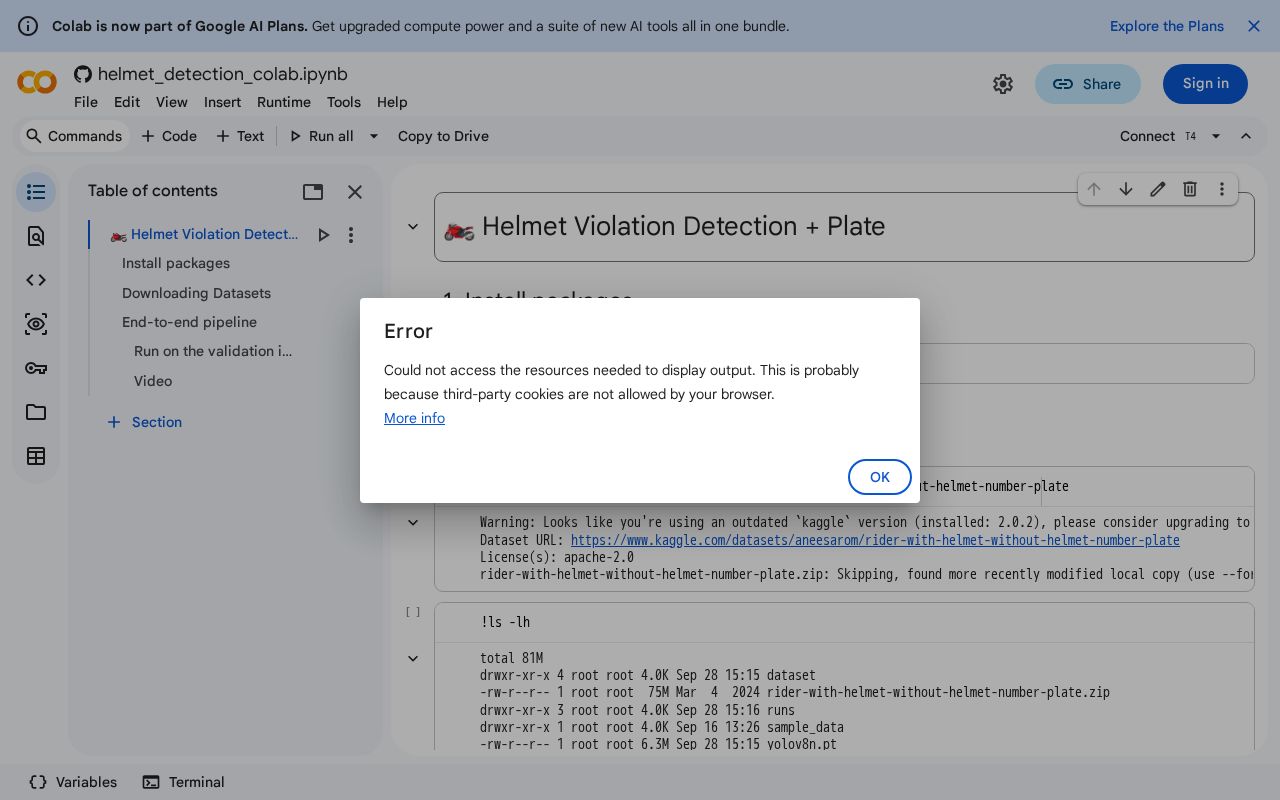The image size is (1280, 800).
Task: Open the Data explorer eye icon
Action: pyautogui.click(x=36, y=324)
